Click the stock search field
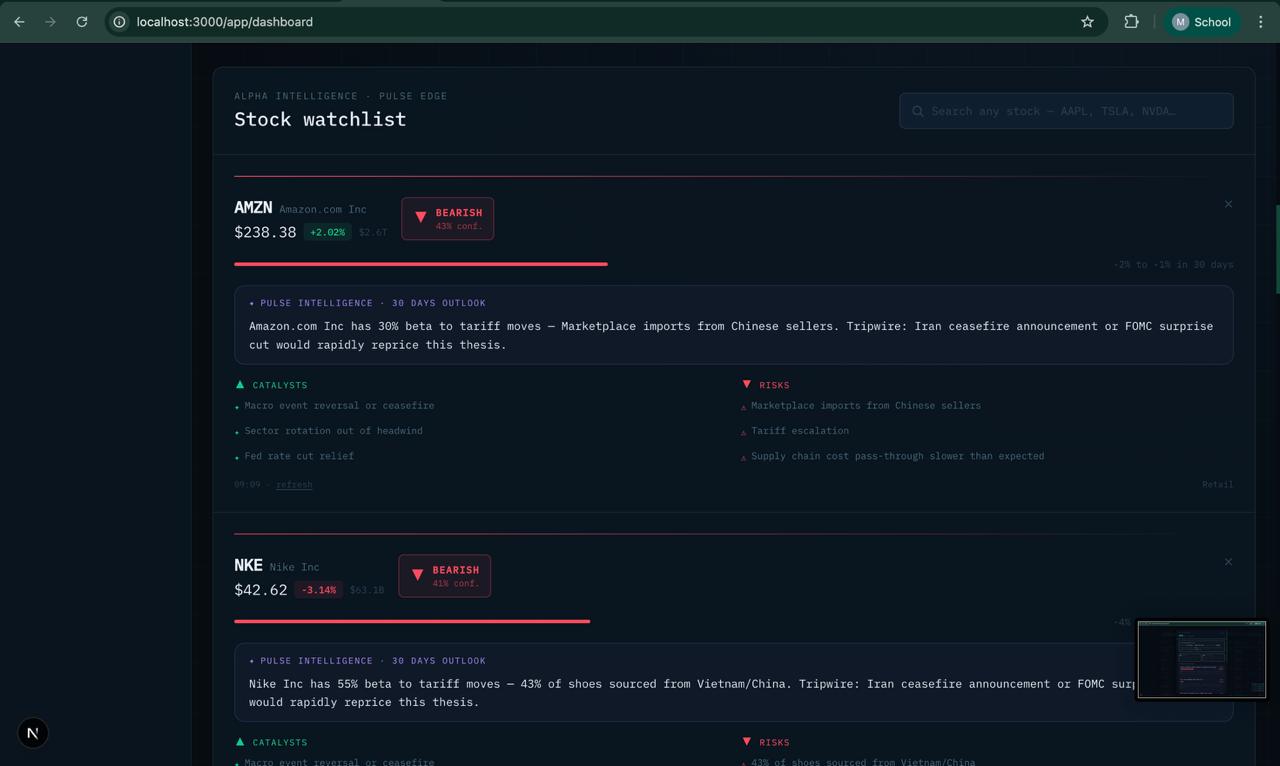This screenshot has width=1280, height=766. 1066,111
